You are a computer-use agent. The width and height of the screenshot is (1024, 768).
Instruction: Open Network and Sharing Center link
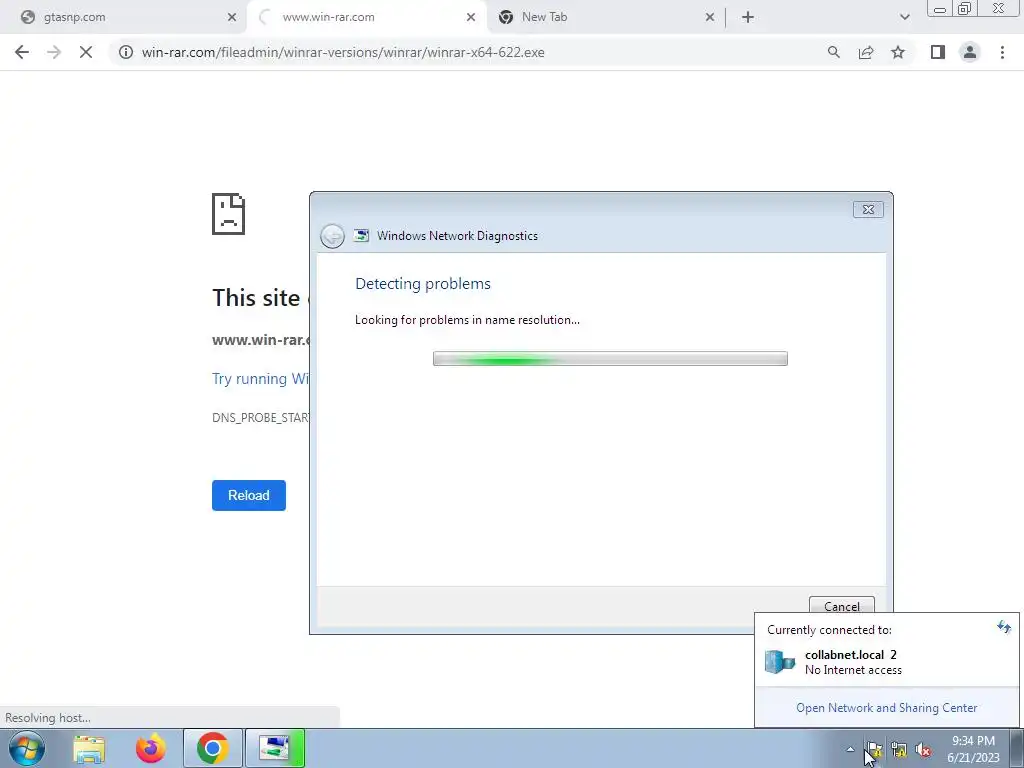click(x=886, y=708)
